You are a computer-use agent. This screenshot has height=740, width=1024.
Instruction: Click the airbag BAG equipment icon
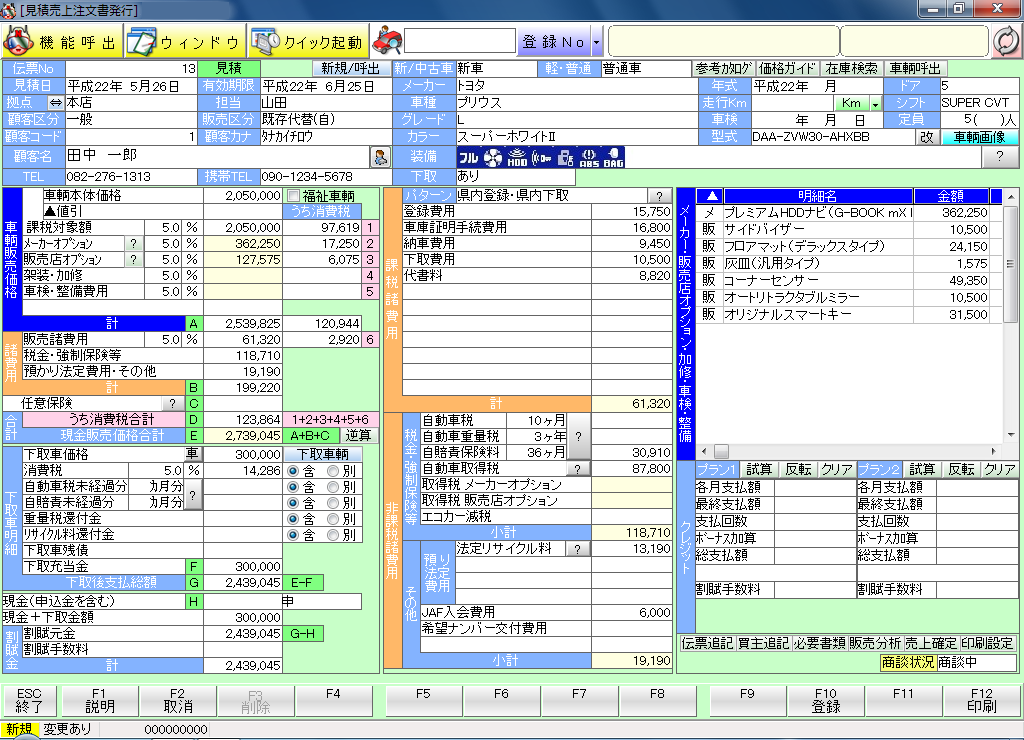(x=613, y=157)
